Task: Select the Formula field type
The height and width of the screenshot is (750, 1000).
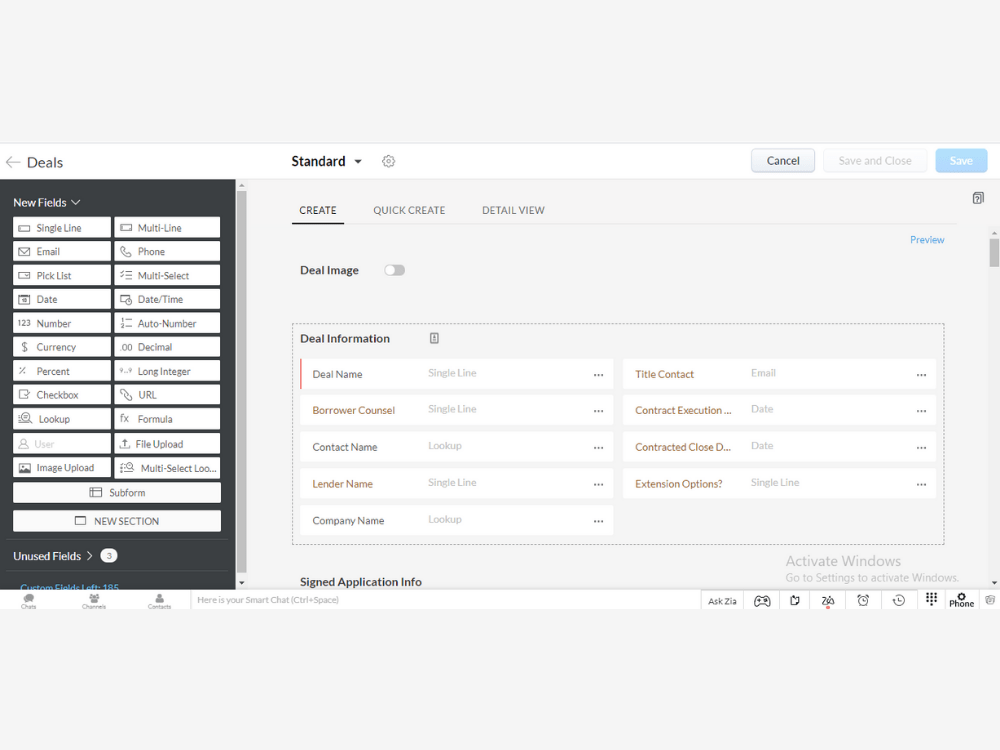Action: pyautogui.click(x=167, y=419)
